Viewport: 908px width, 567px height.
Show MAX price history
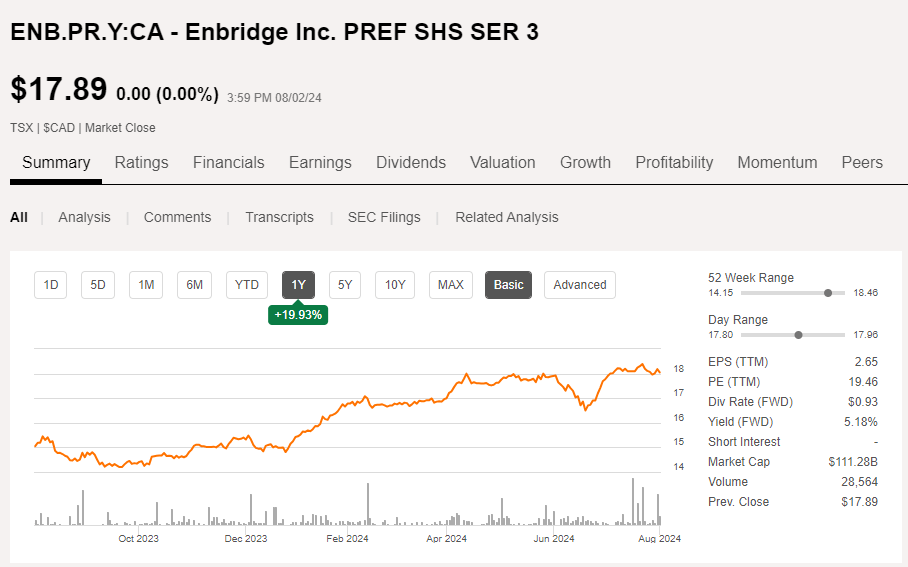(x=451, y=285)
